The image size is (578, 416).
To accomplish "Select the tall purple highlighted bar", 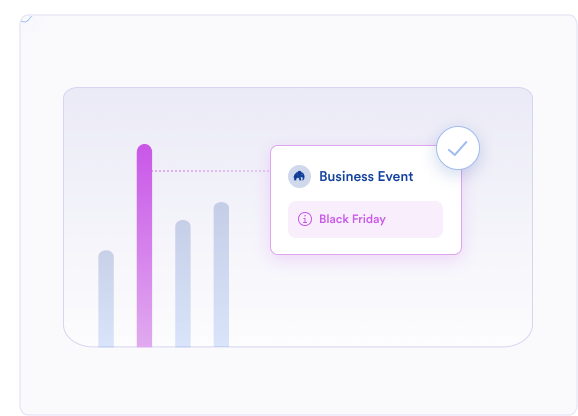I will tap(144, 245).
